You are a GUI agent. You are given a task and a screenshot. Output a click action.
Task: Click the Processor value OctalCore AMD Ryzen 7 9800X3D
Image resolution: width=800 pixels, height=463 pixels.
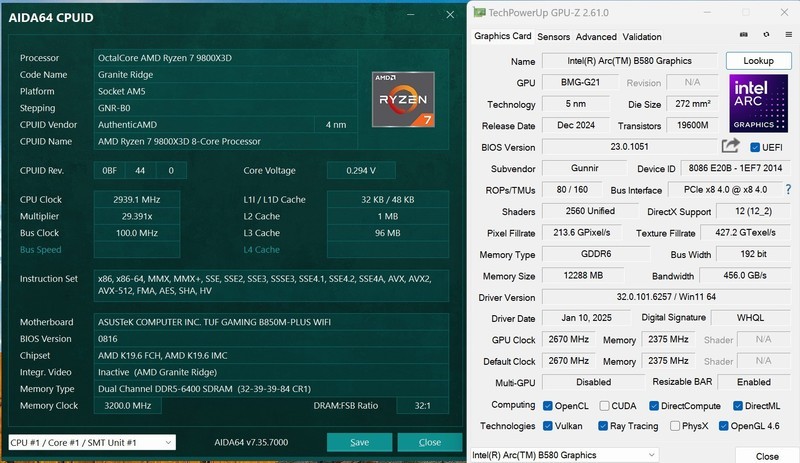pyautogui.click(x=224, y=58)
